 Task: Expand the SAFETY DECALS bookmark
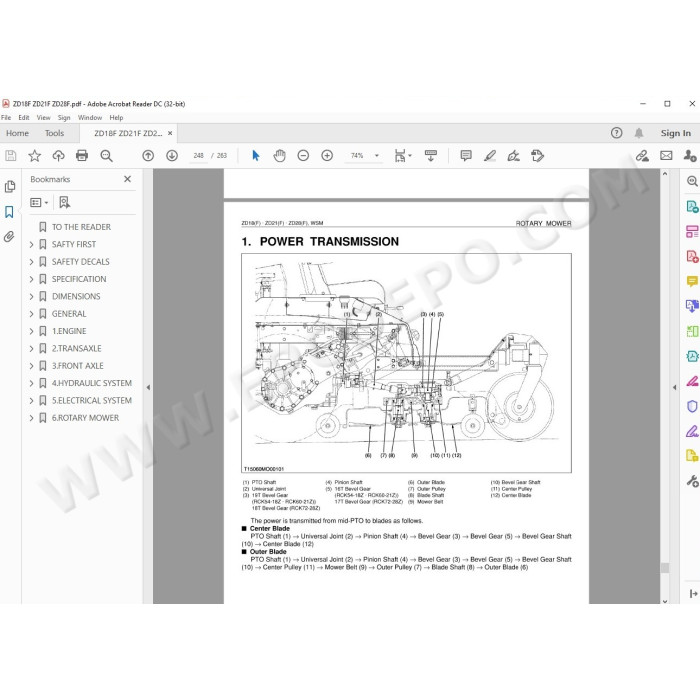pyautogui.click(x=31, y=262)
